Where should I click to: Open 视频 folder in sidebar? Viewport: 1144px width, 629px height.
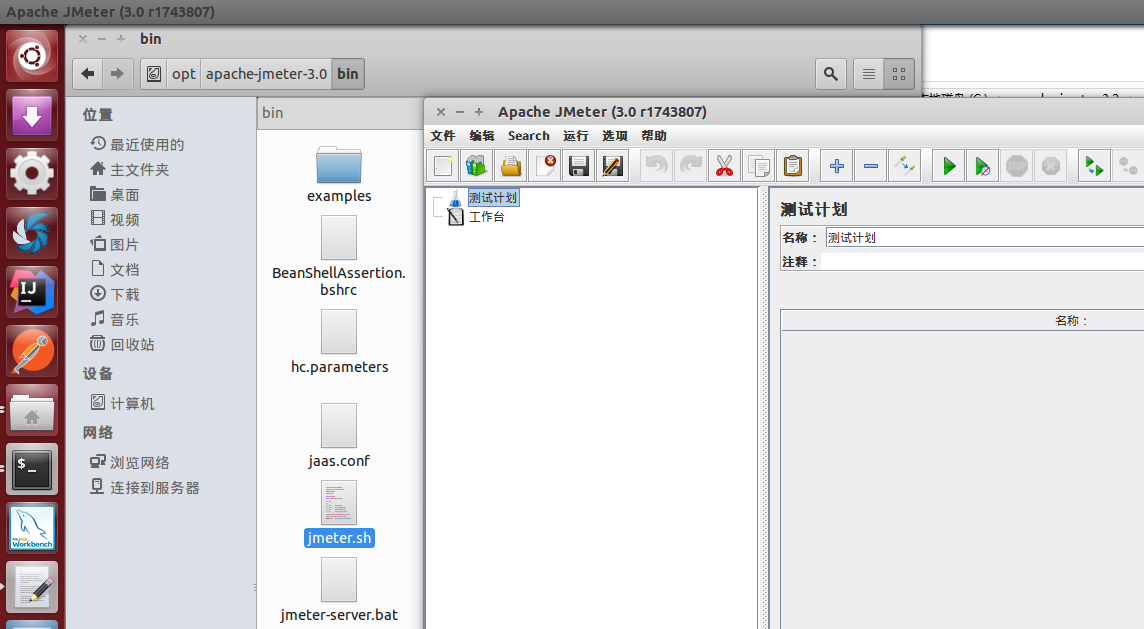point(115,219)
